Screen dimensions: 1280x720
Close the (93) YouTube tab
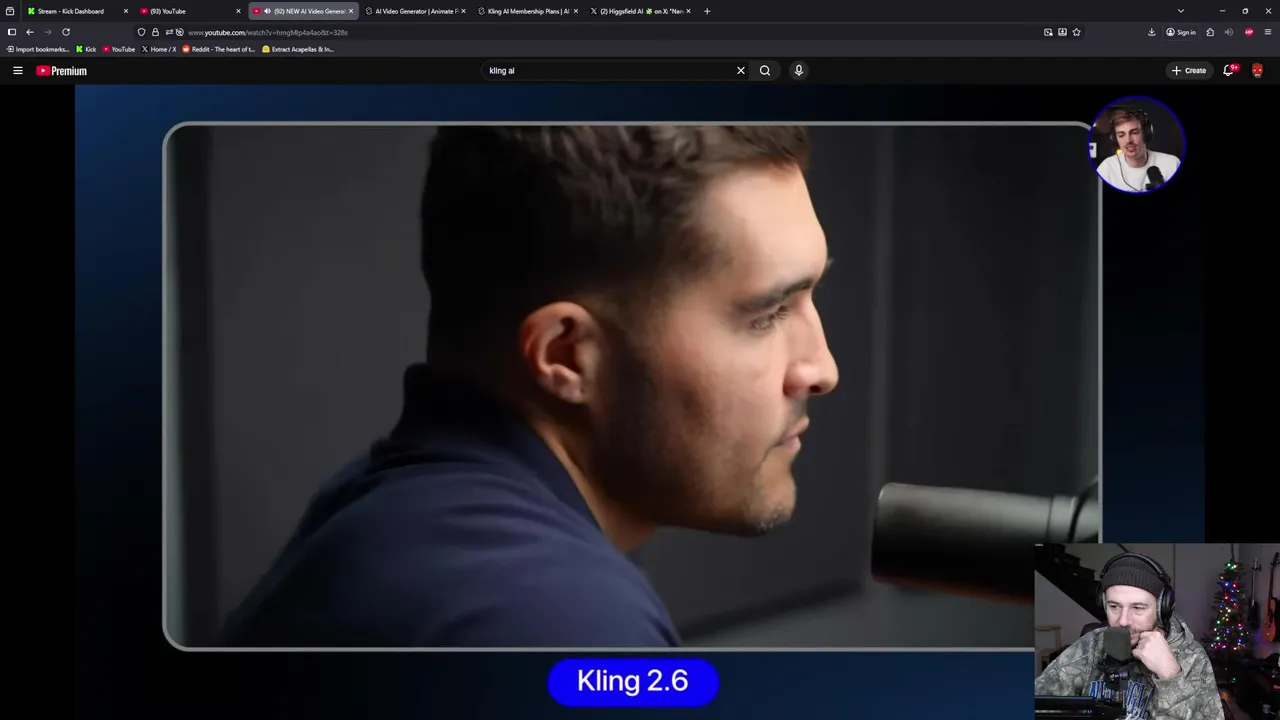[x=238, y=11]
